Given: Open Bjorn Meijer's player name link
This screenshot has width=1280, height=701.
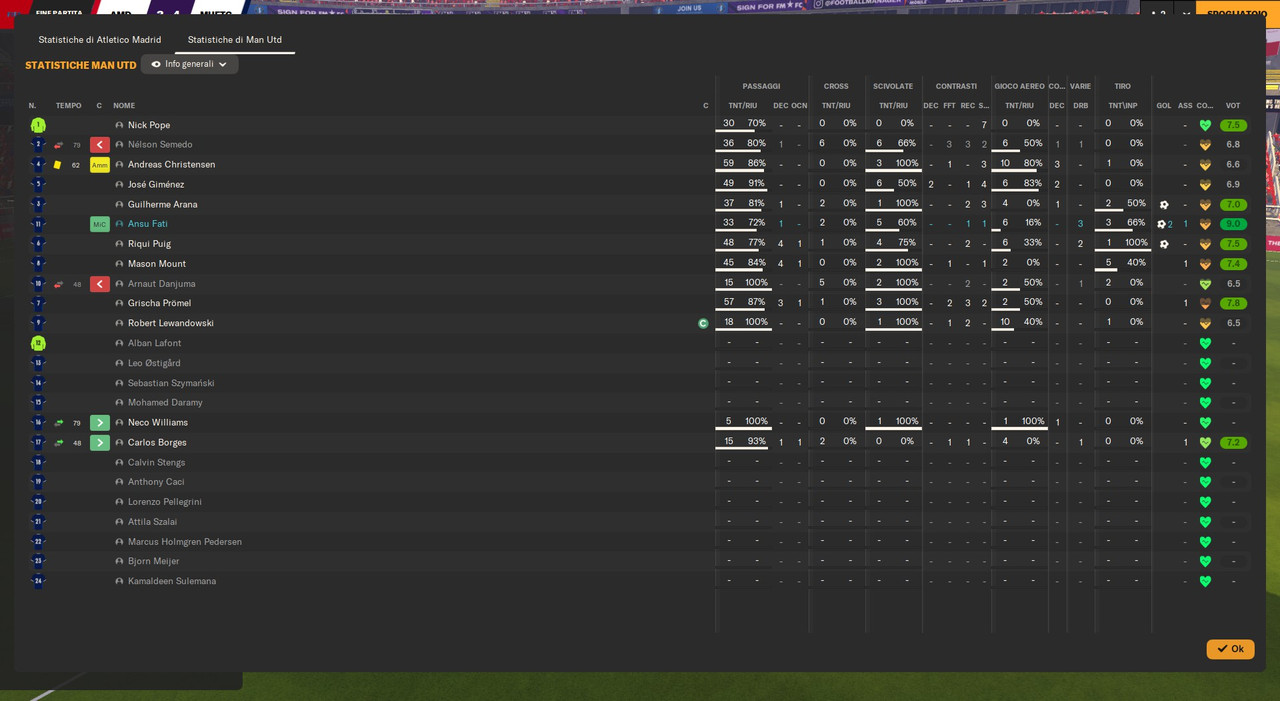Looking at the screenshot, I should pyautogui.click(x=153, y=562).
